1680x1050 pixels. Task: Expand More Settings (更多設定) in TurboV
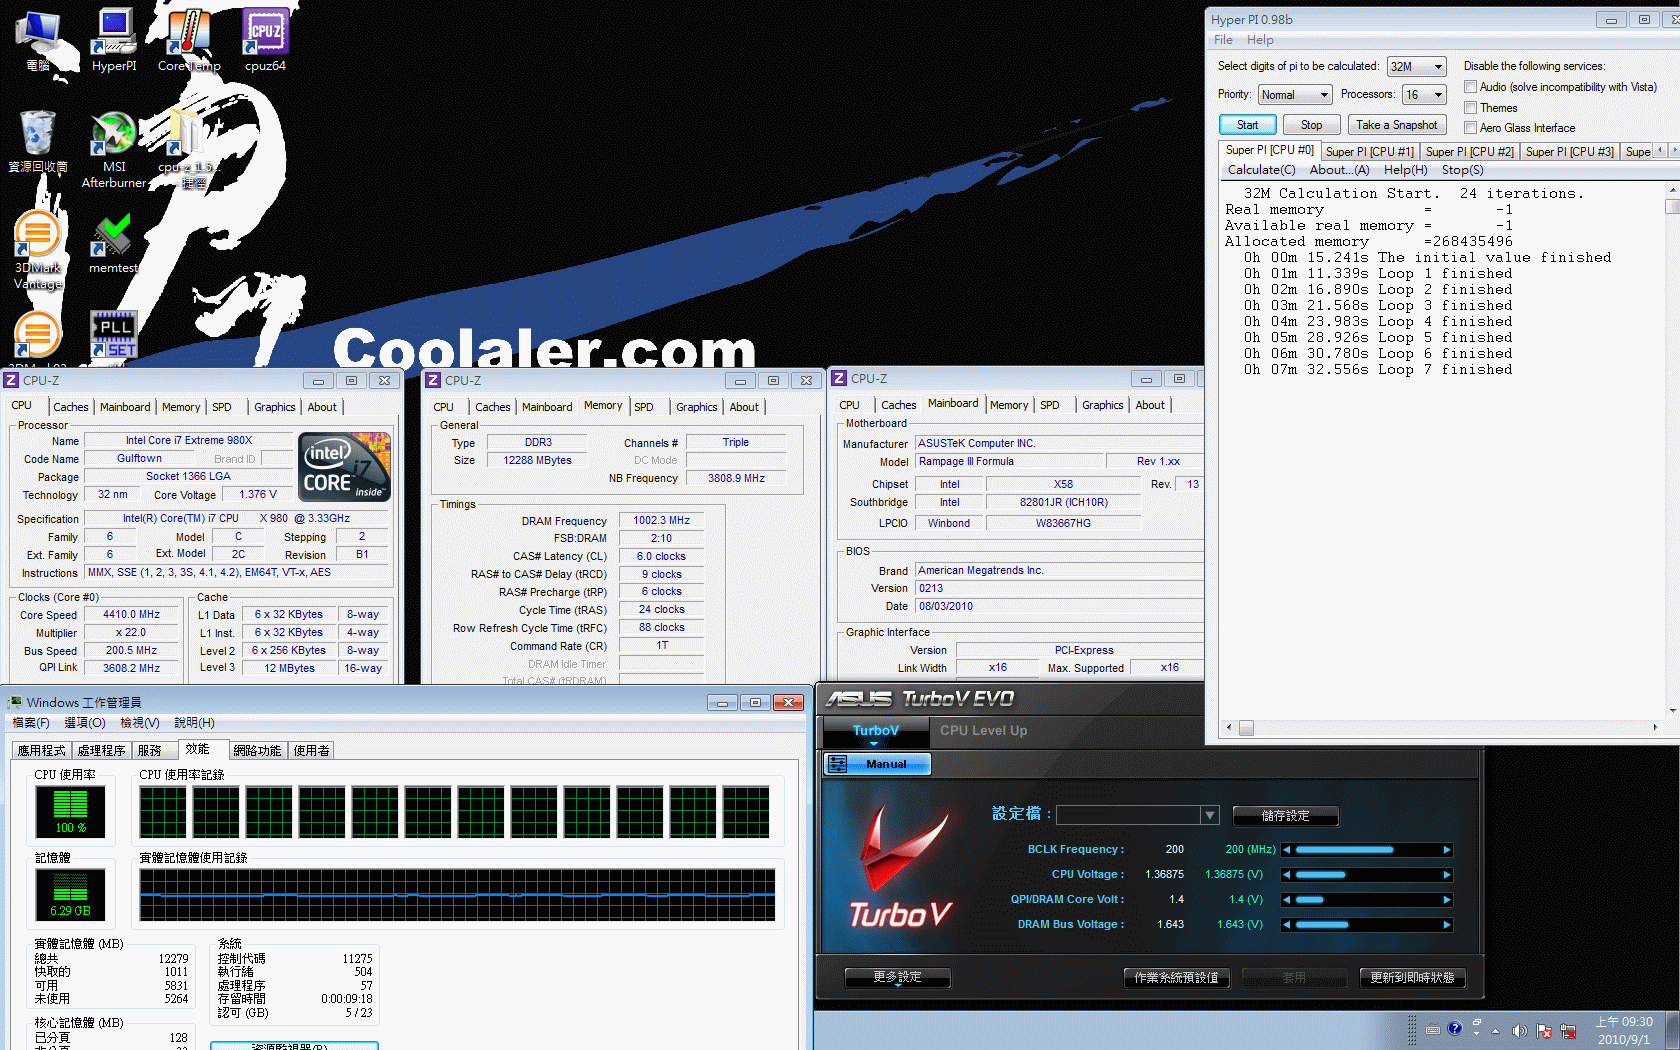(897, 977)
